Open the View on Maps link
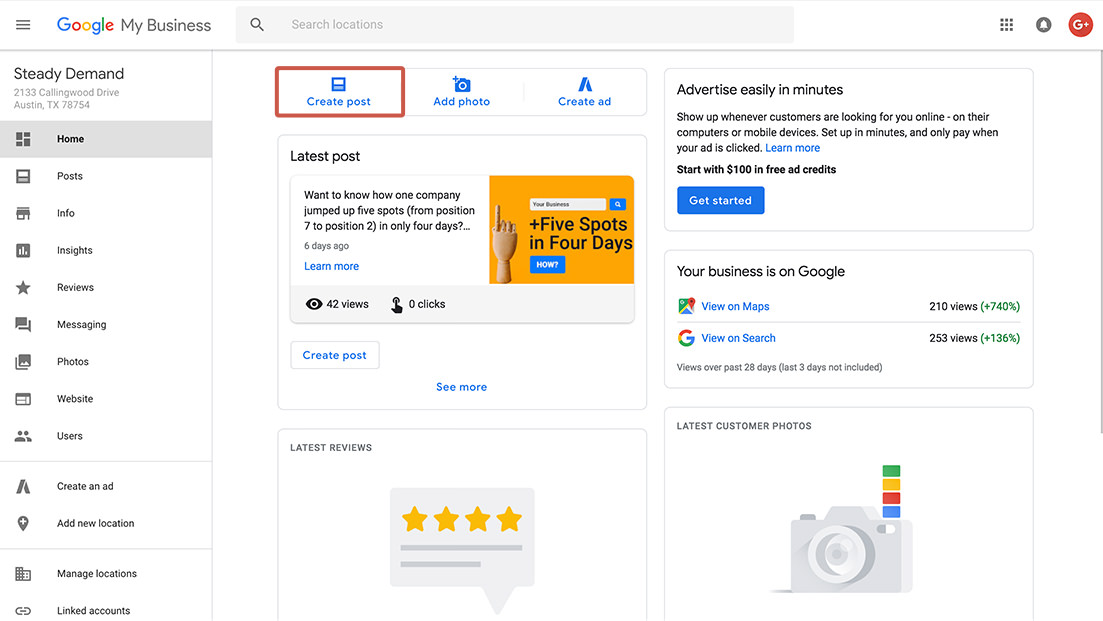The width and height of the screenshot is (1103, 621). click(735, 306)
